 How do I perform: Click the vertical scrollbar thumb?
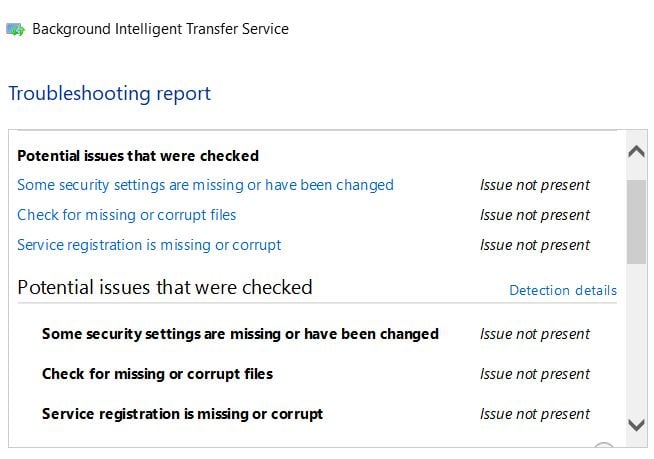coord(636,222)
